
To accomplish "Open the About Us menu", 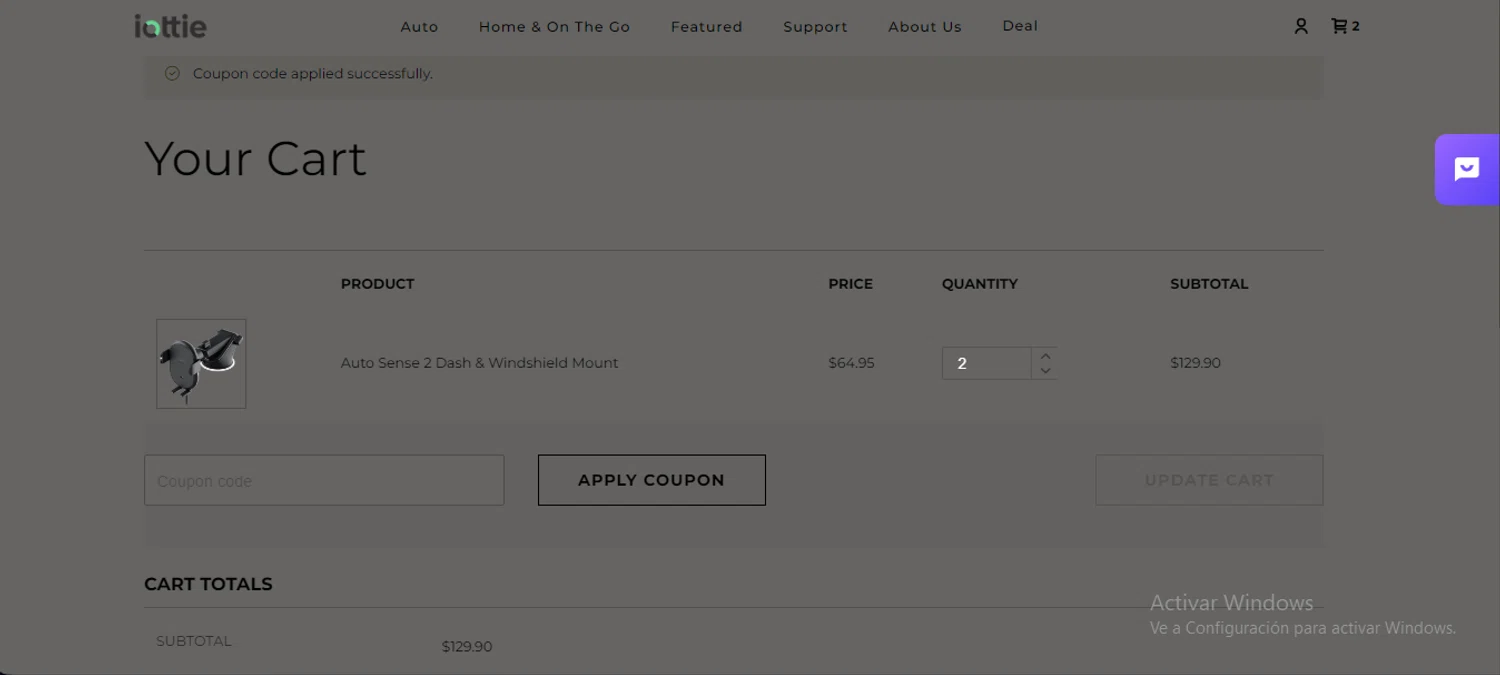I will [924, 27].
